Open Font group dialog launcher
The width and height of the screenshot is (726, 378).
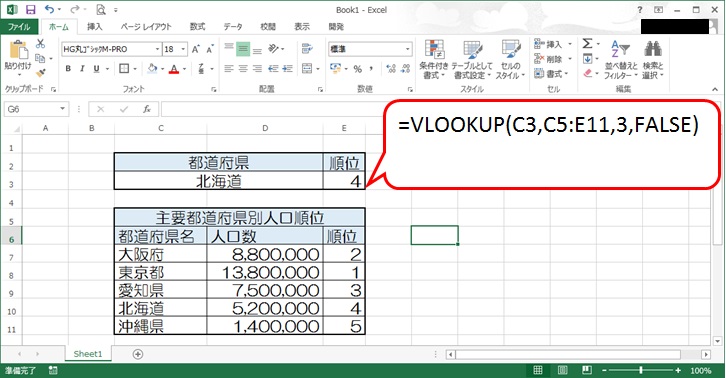pos(213,89)
